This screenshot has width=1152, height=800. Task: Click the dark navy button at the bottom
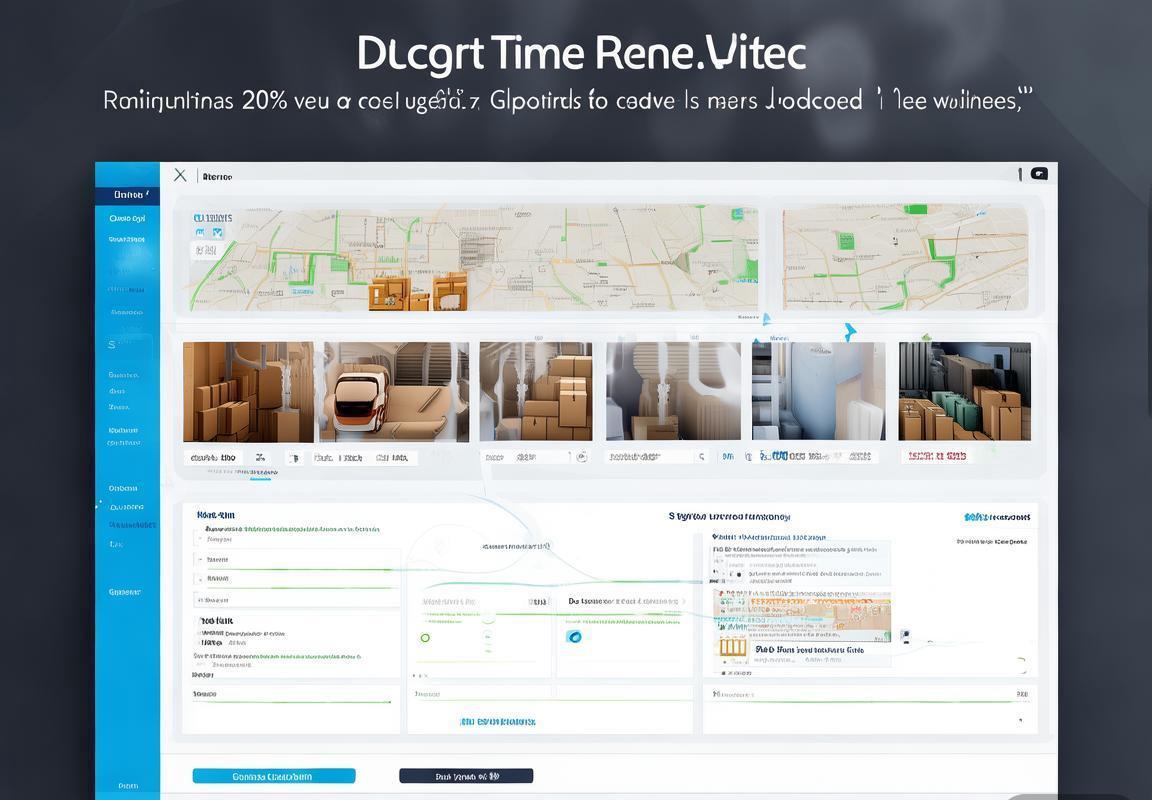[466, 776]
